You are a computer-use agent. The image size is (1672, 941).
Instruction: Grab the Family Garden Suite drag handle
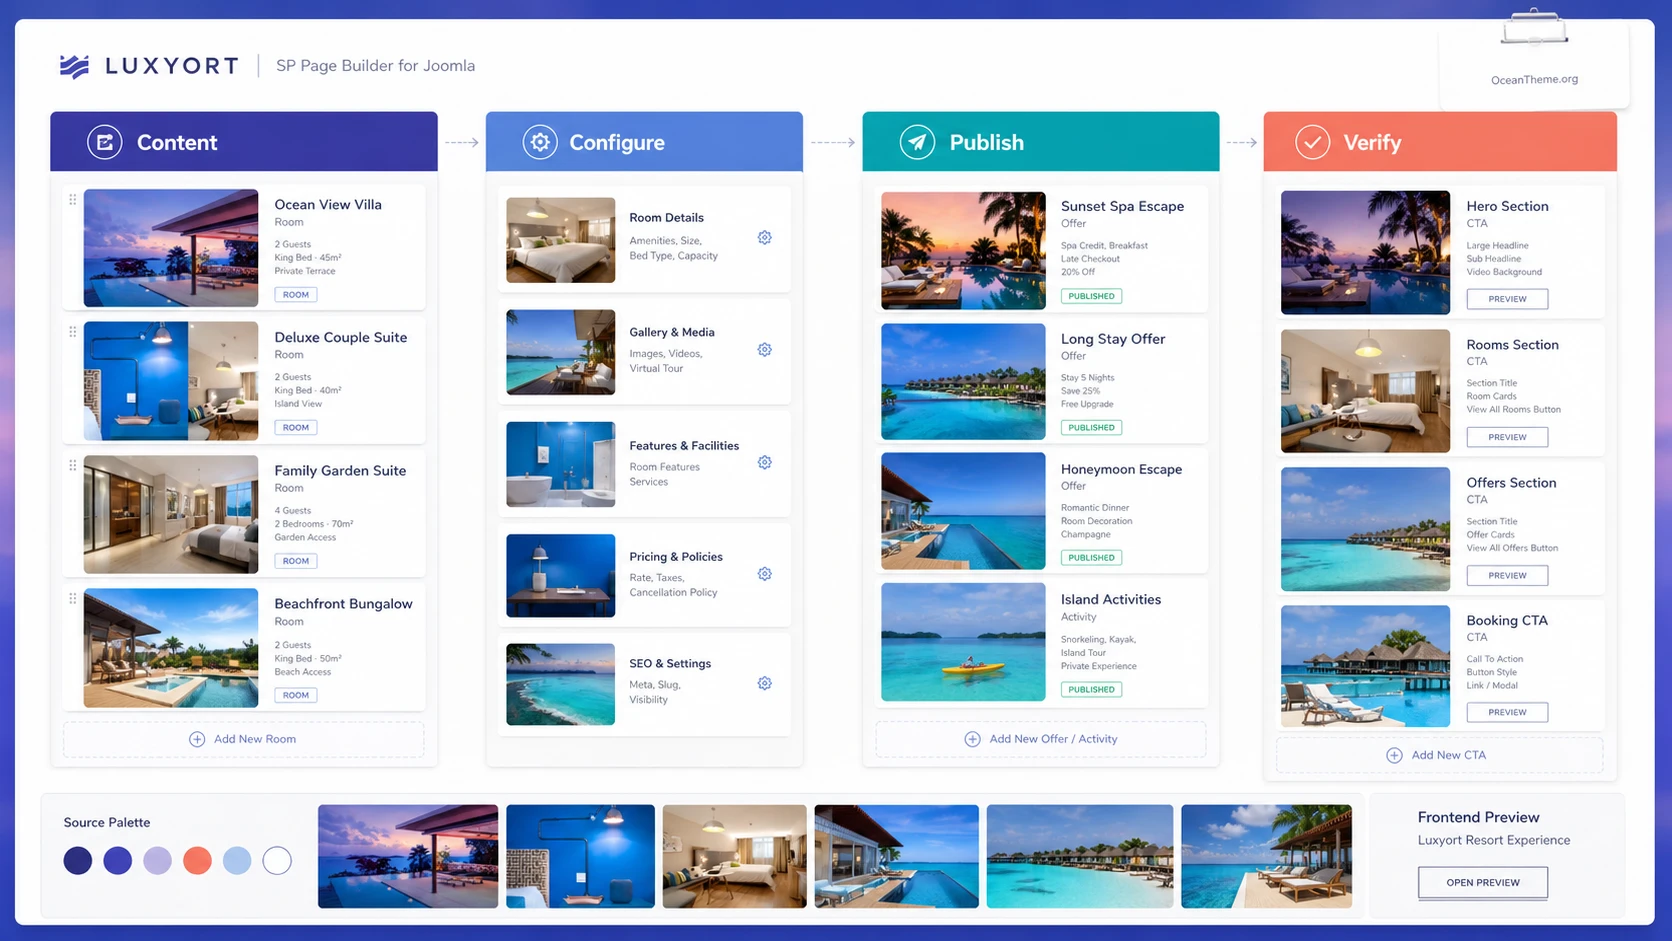tap(72, 466)
